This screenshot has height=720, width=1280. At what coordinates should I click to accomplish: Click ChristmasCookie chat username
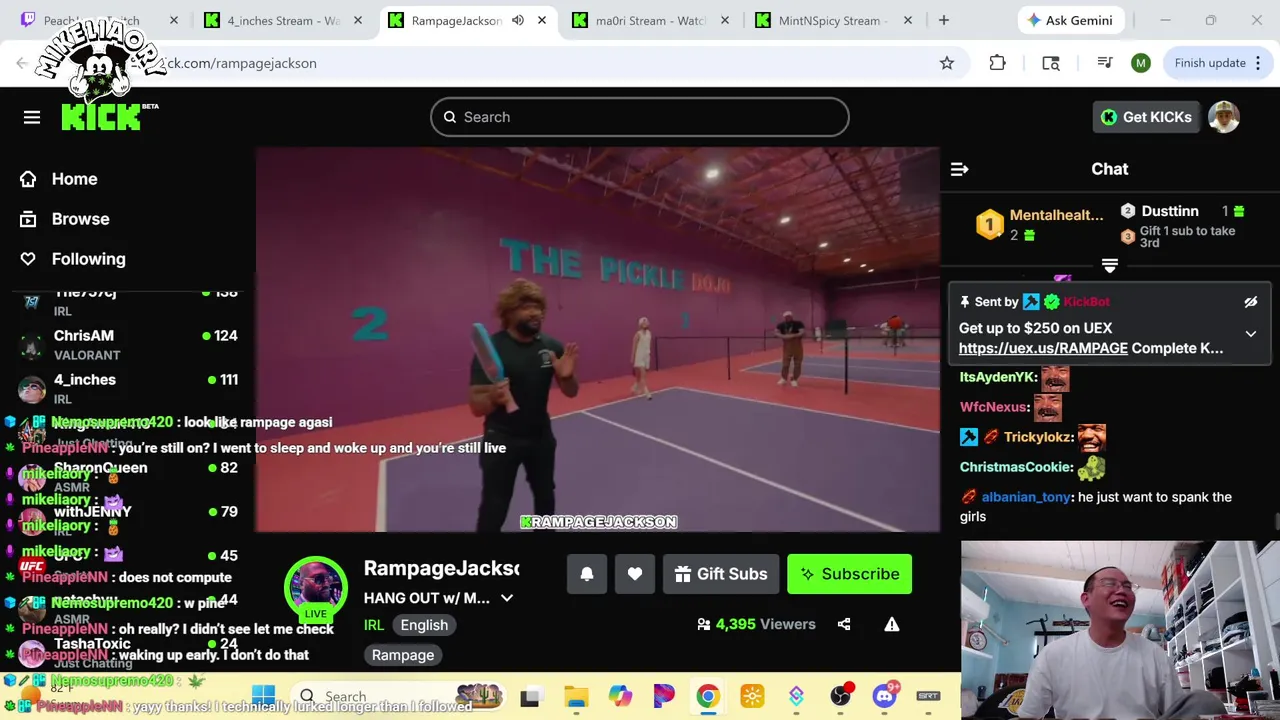[x=1015, y=467]
